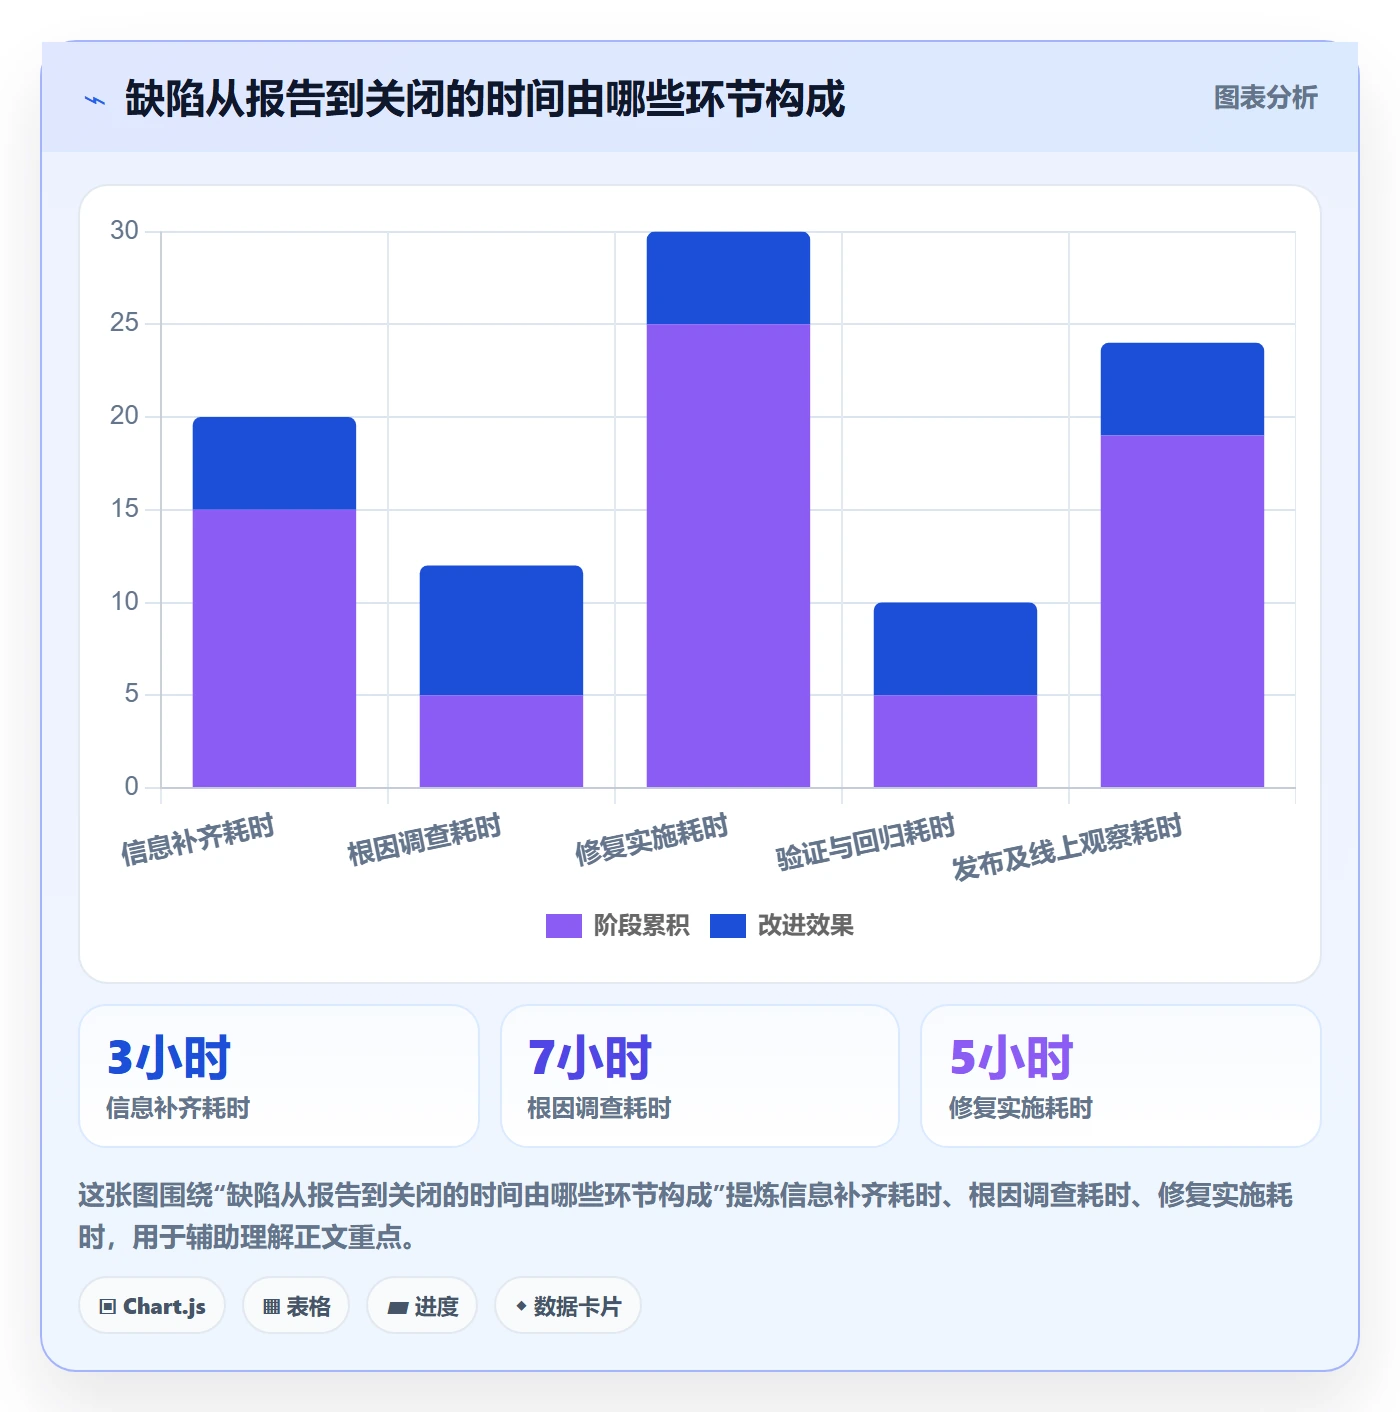This screenshot has height=1412, width=1400.
Task: Choose the 进度 tag
Action: (422, 1305)
